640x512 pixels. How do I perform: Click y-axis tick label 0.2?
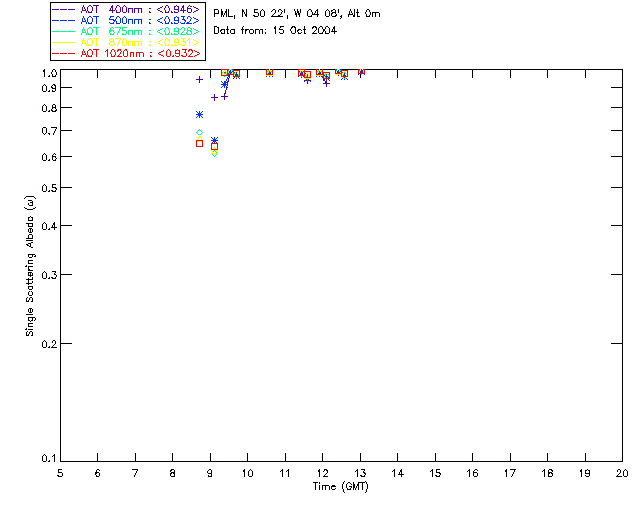[x=49, y=344]
